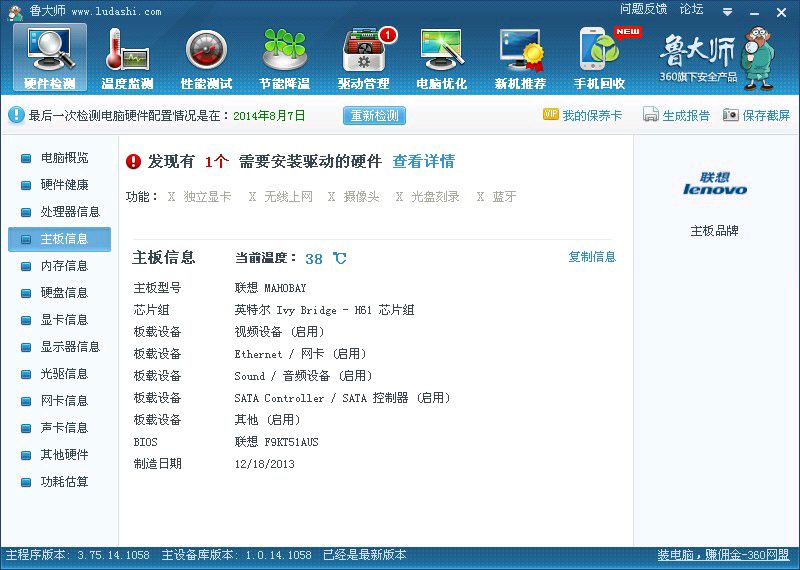Click the 联想 F9KT51AUS BIOS value

coord(277,442)
